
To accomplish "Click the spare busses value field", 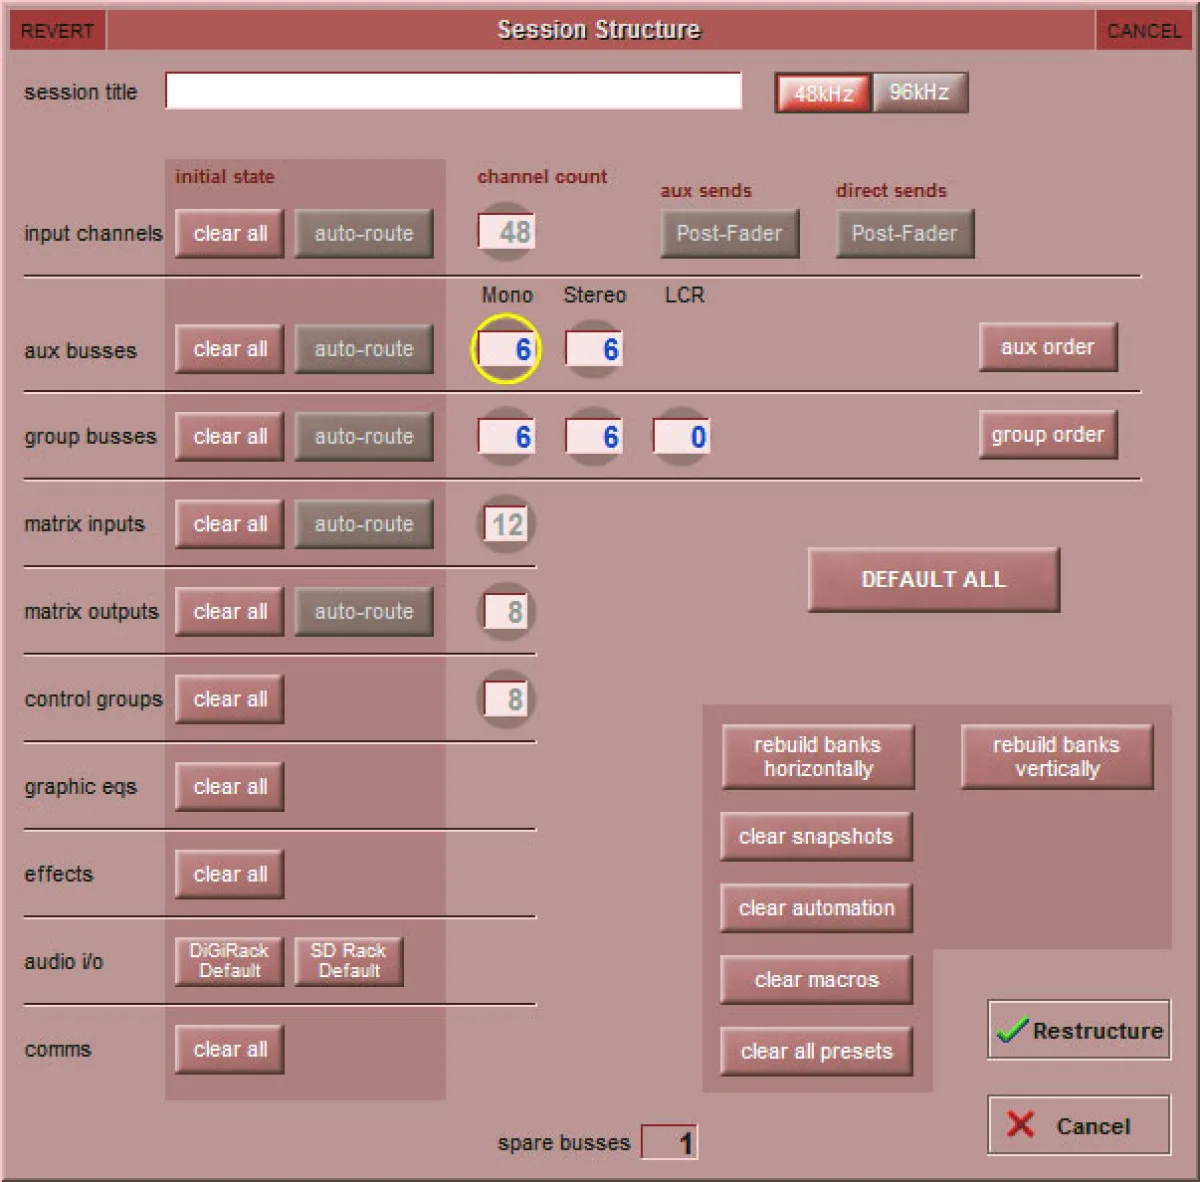I will pyautogui.click(x=669, y=1142).
